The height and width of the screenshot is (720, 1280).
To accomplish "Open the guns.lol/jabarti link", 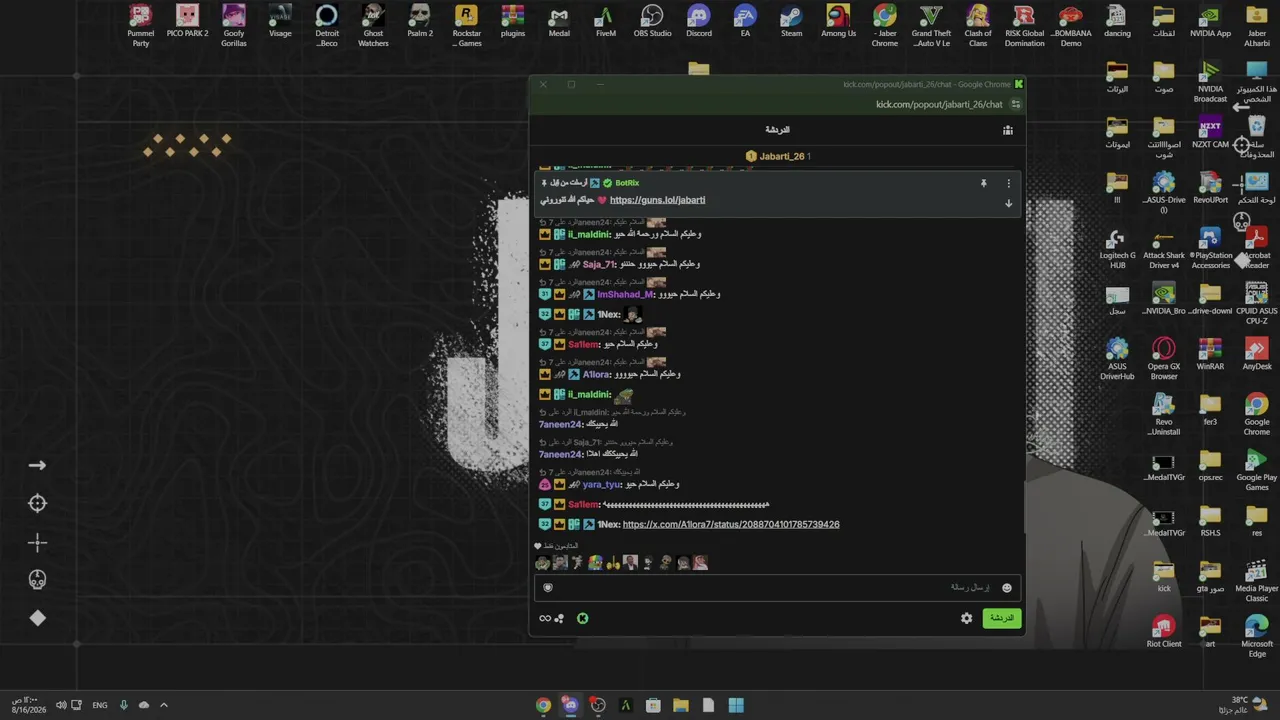I will pyautogui.click(x=657, y=200).
